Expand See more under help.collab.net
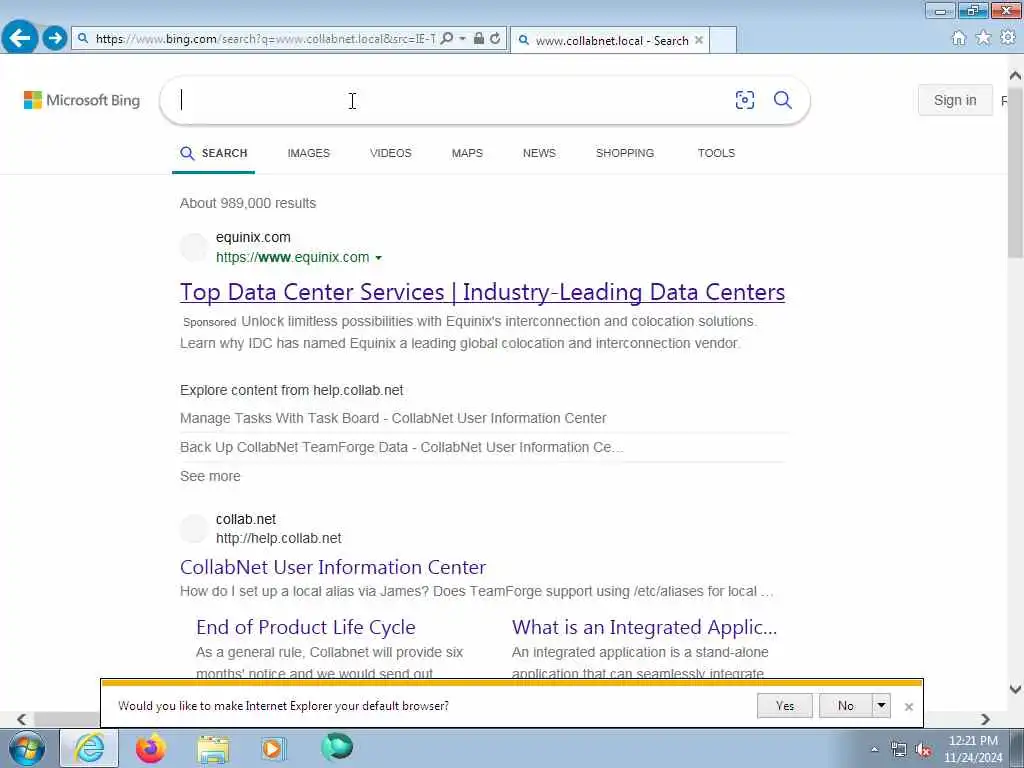The image size is (1024, 768). click(x=210, y=476)
